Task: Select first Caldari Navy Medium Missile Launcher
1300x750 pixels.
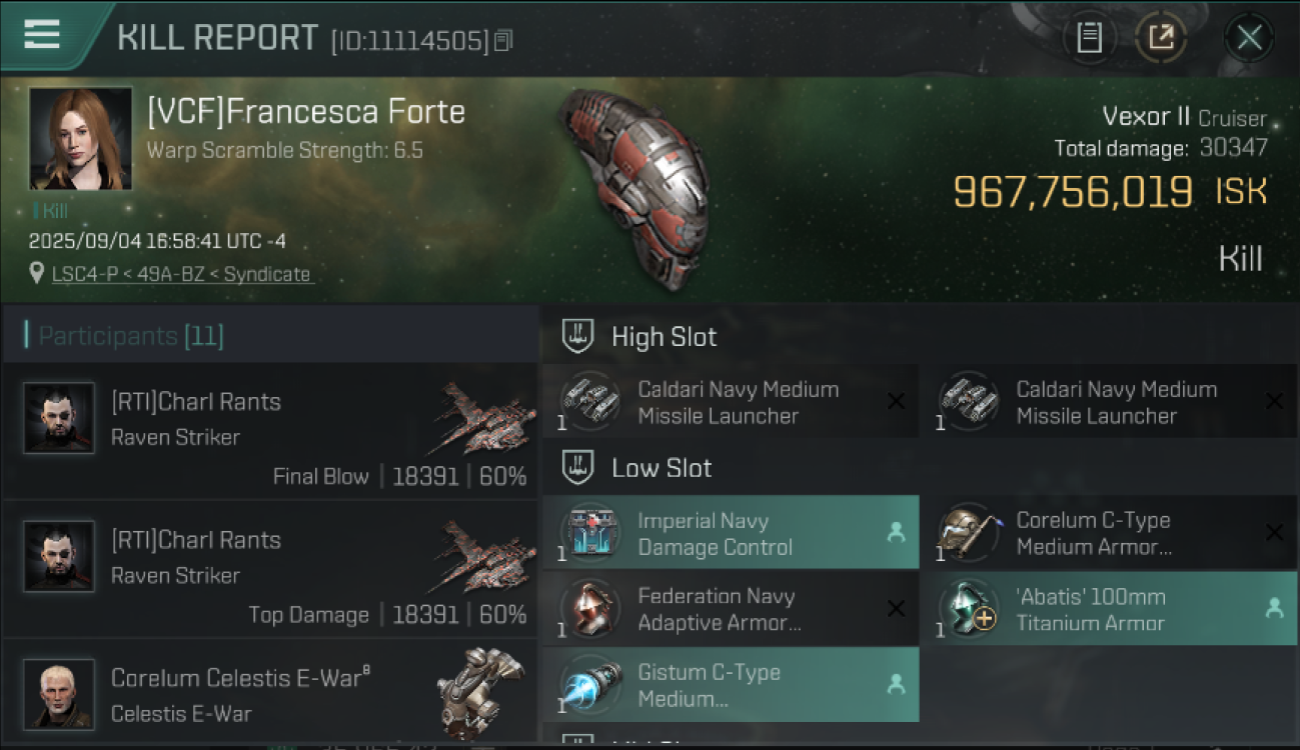Action: (x=730, y=402)
